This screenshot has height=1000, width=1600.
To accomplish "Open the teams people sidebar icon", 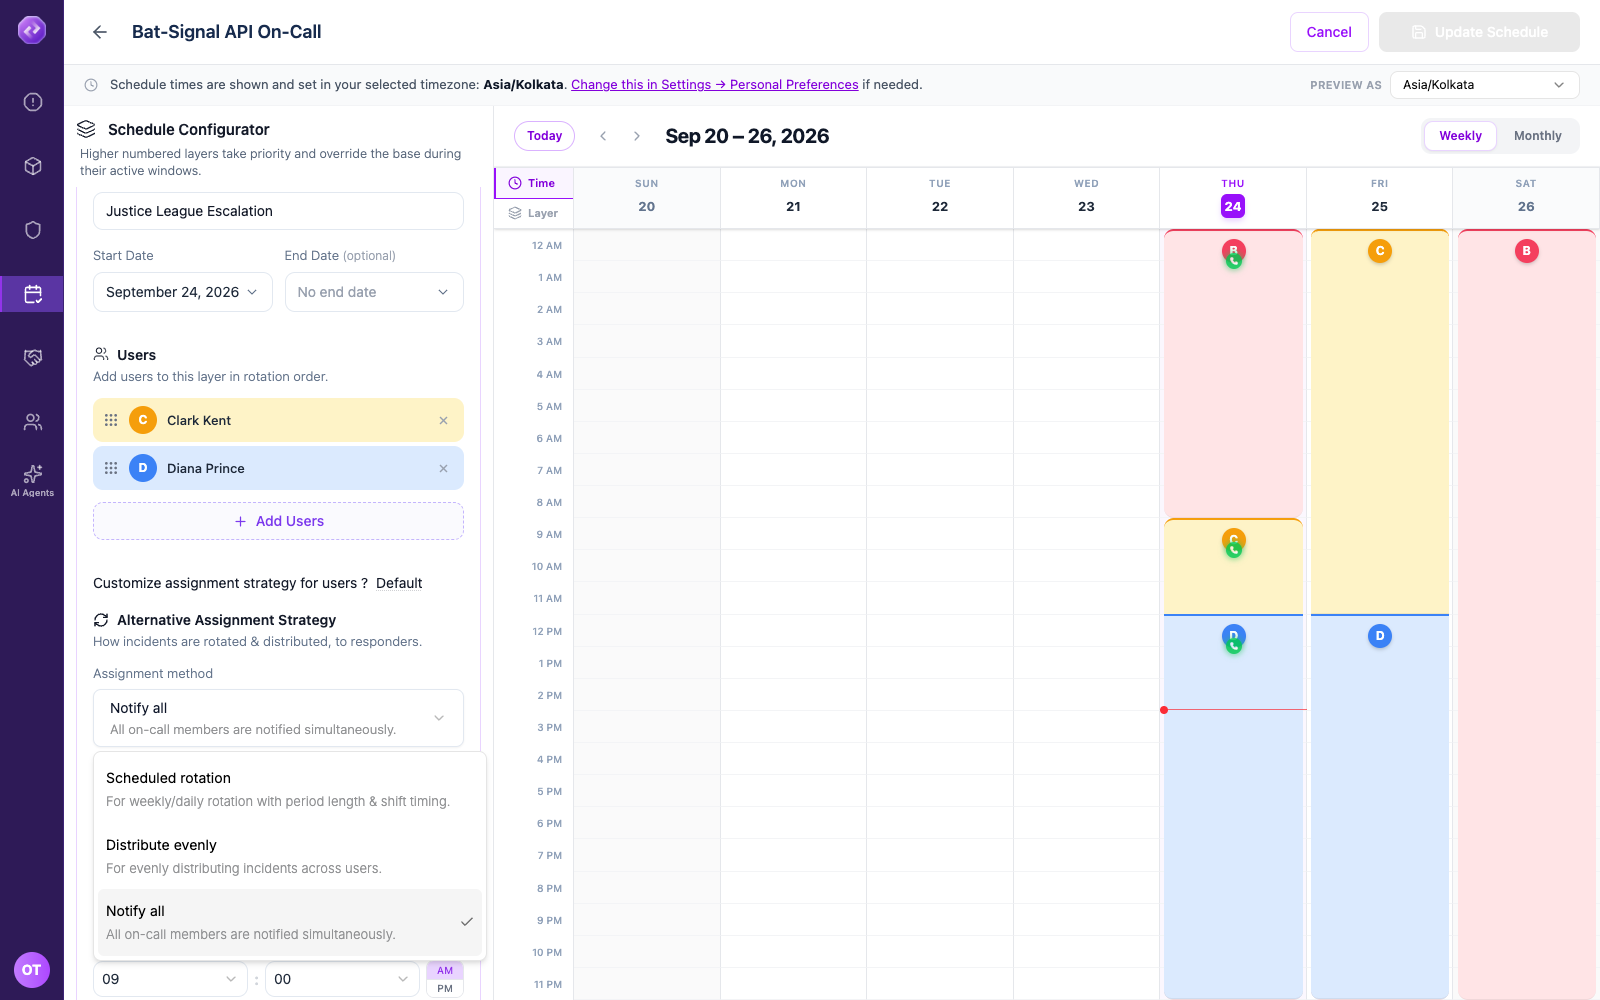I will [33, 422].
